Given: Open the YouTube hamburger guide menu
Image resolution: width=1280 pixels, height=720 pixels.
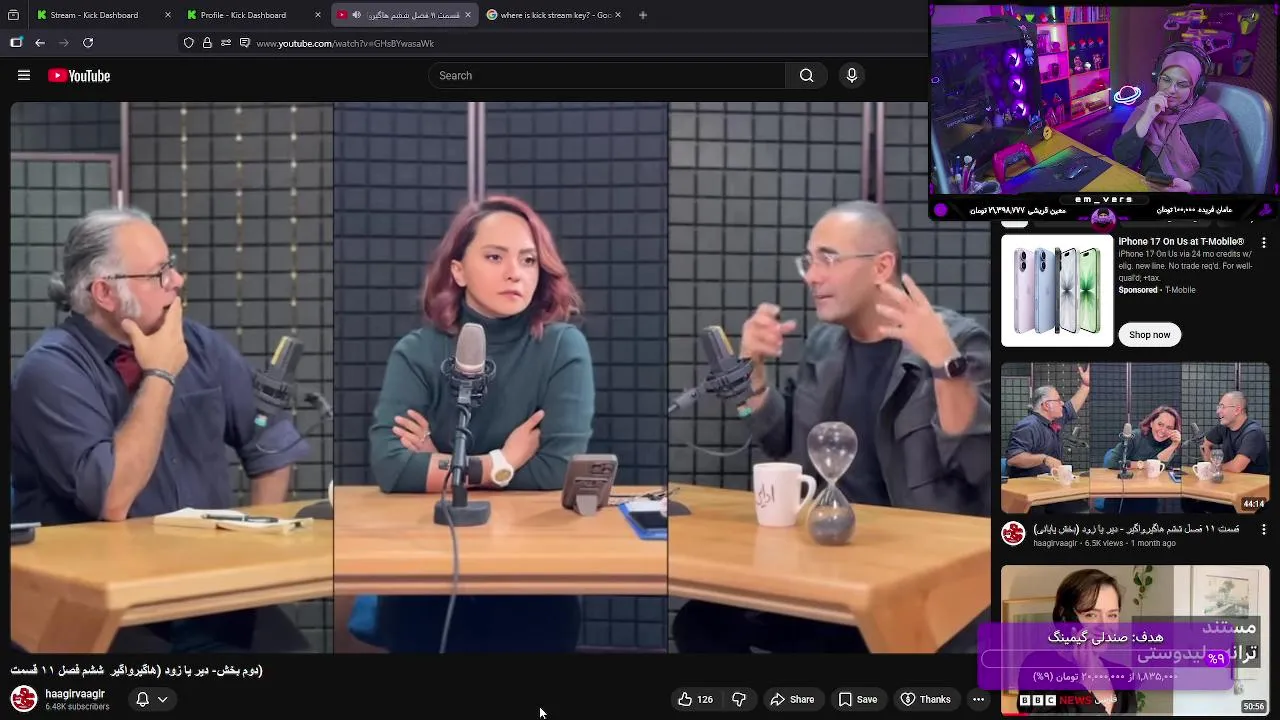Looking at the screenshot, I should (24, 76).
